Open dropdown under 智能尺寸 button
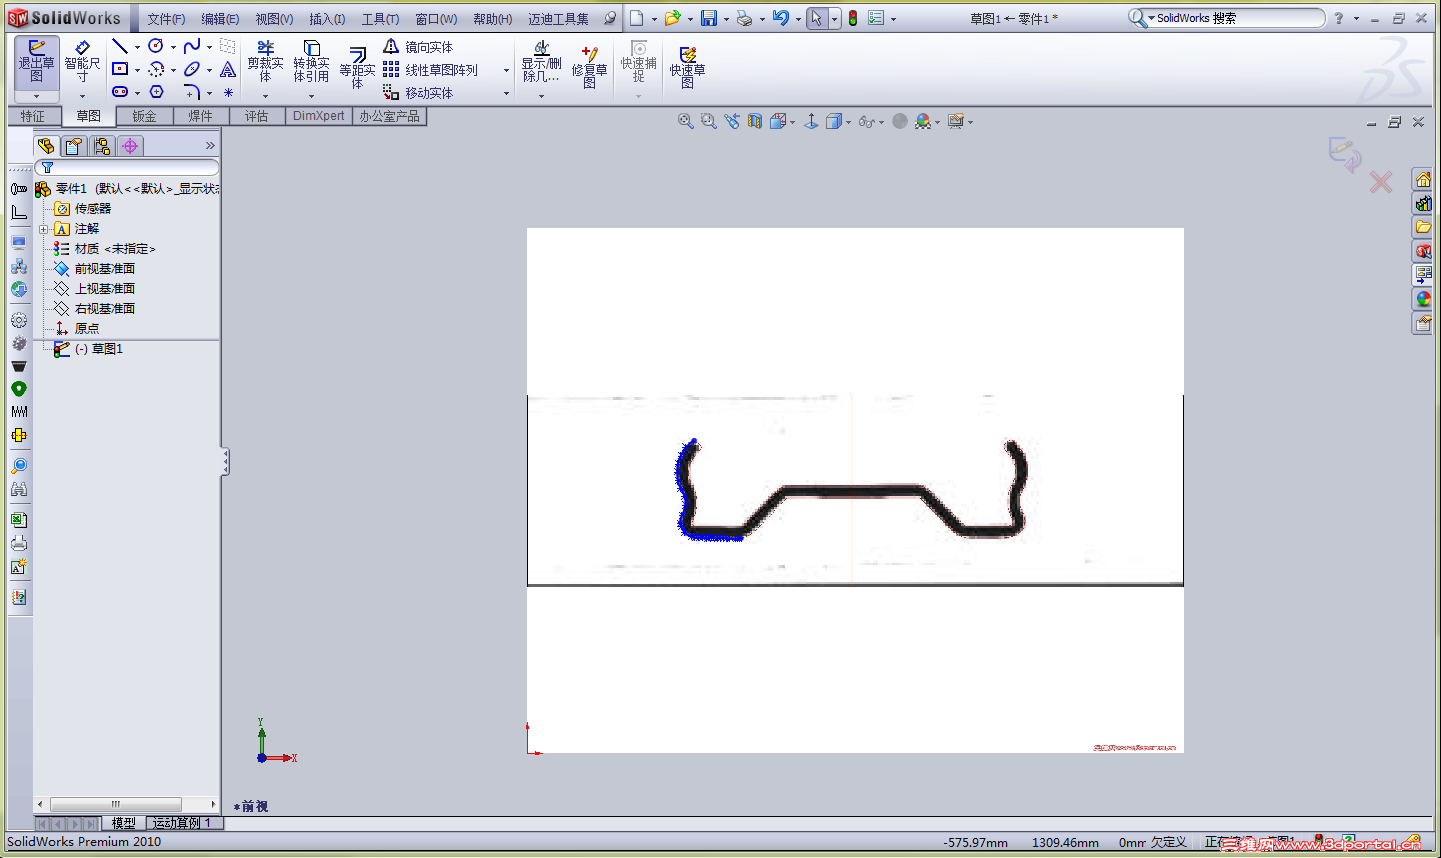This screenshot has height=858, width=1441. 82,96
